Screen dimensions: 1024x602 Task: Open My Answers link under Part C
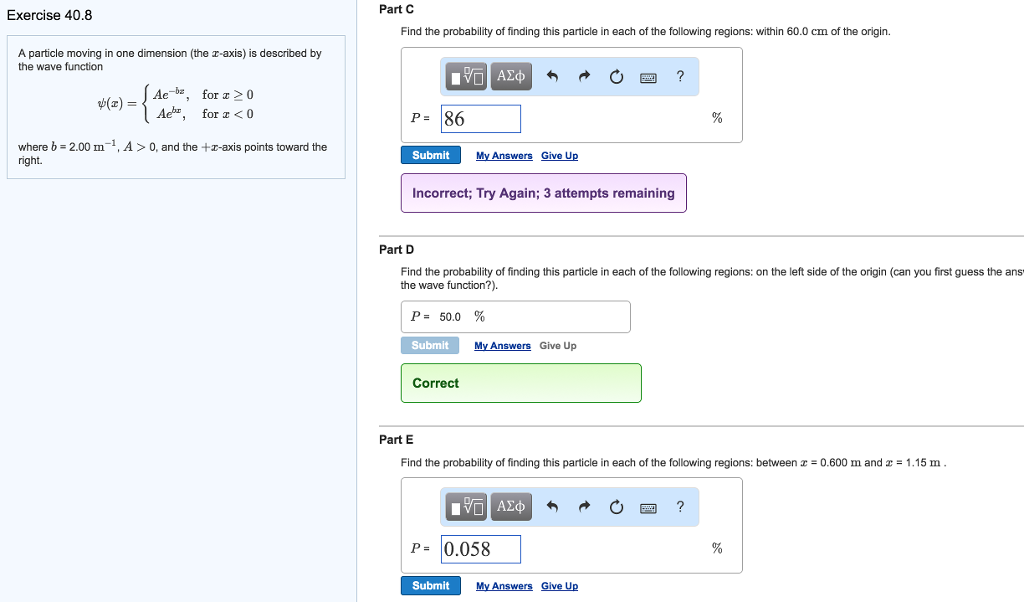tap(504, 156)
